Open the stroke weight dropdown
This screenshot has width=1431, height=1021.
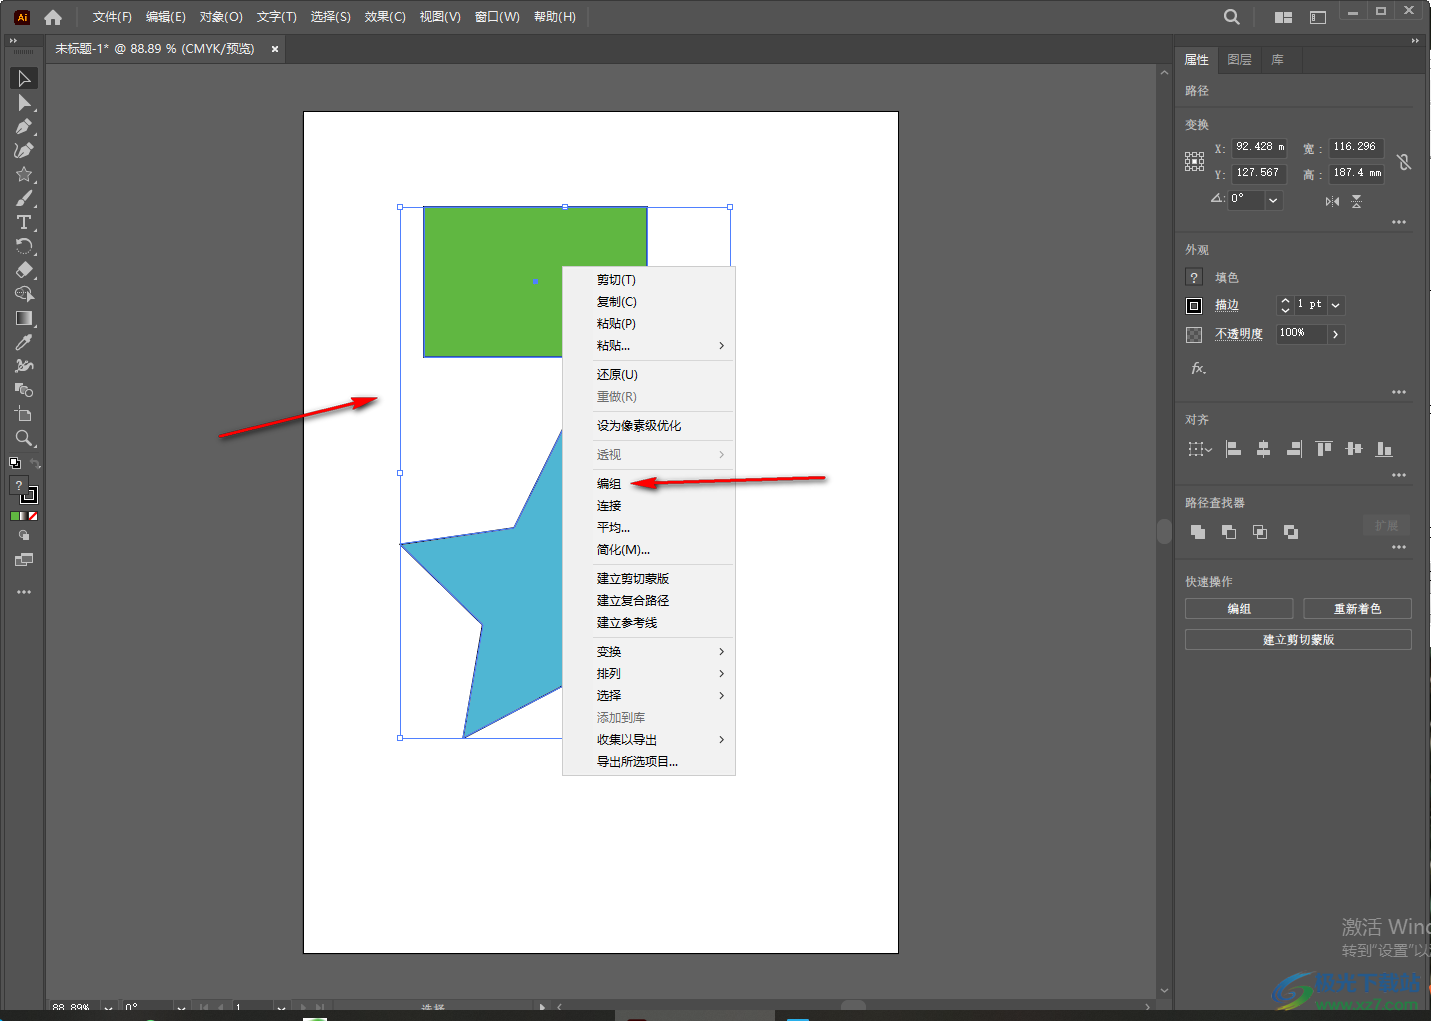coord(1336,305)
